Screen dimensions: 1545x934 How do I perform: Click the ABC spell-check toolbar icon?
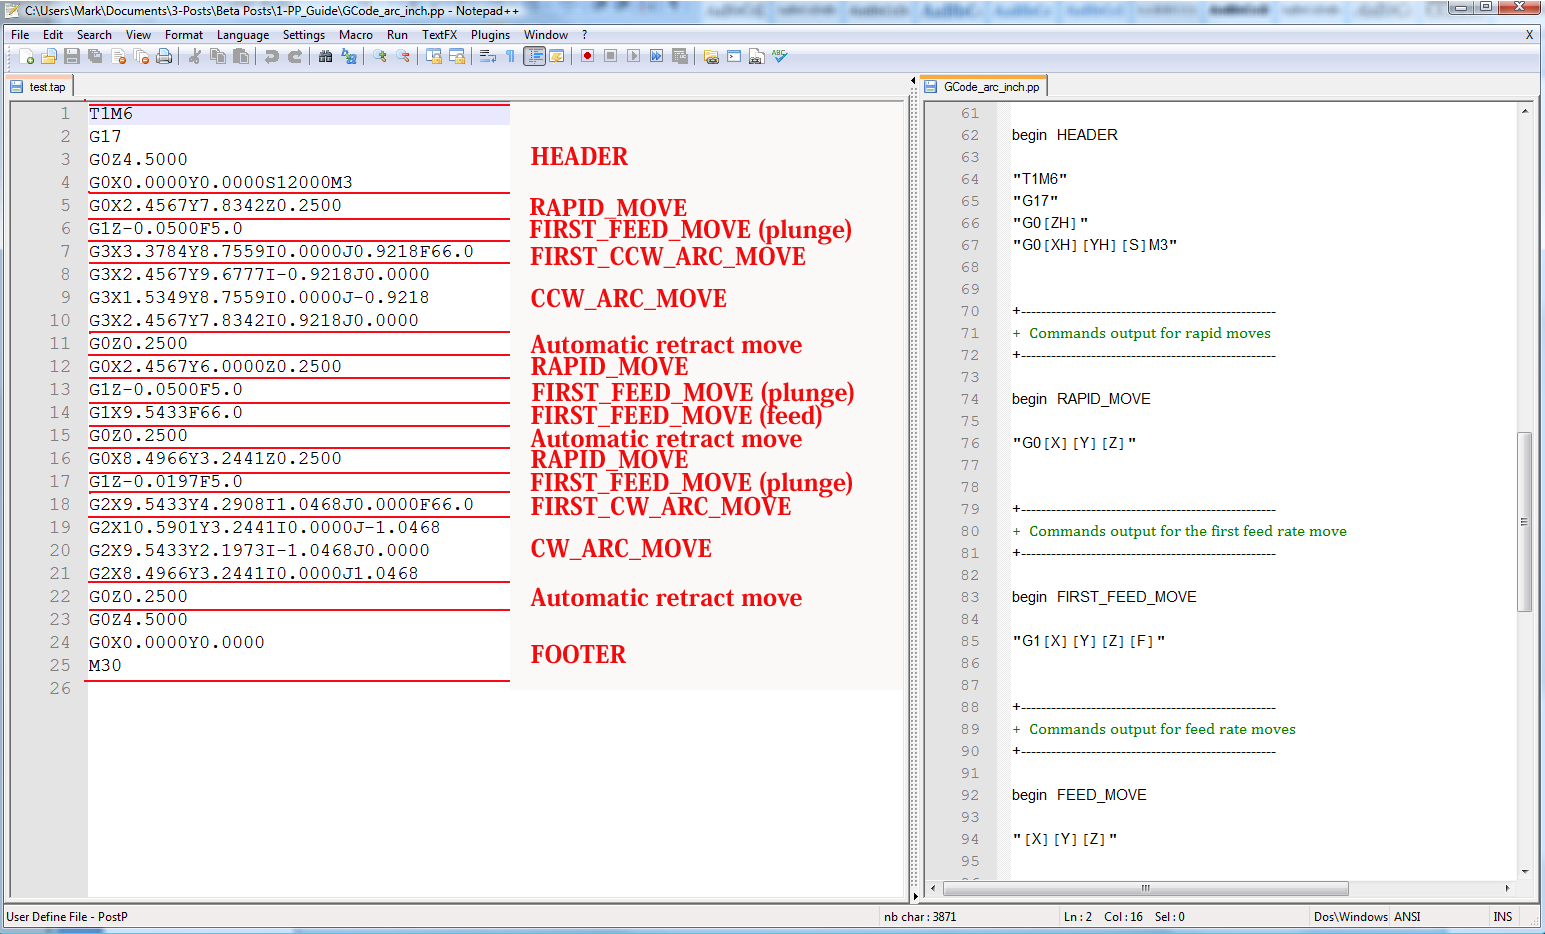pyautogui.click(x=780, y=56)
